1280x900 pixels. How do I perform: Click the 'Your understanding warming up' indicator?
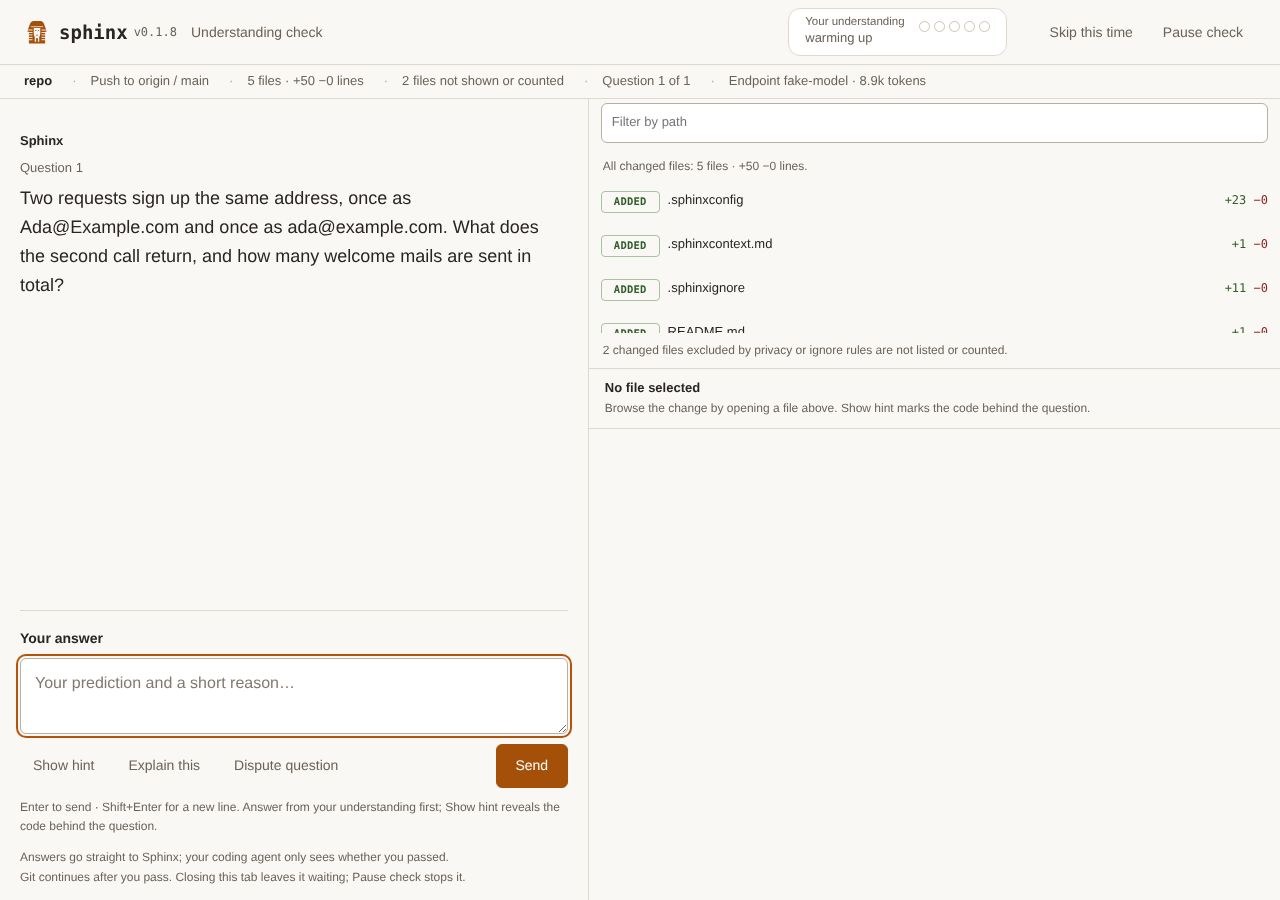tap(897, 32)
